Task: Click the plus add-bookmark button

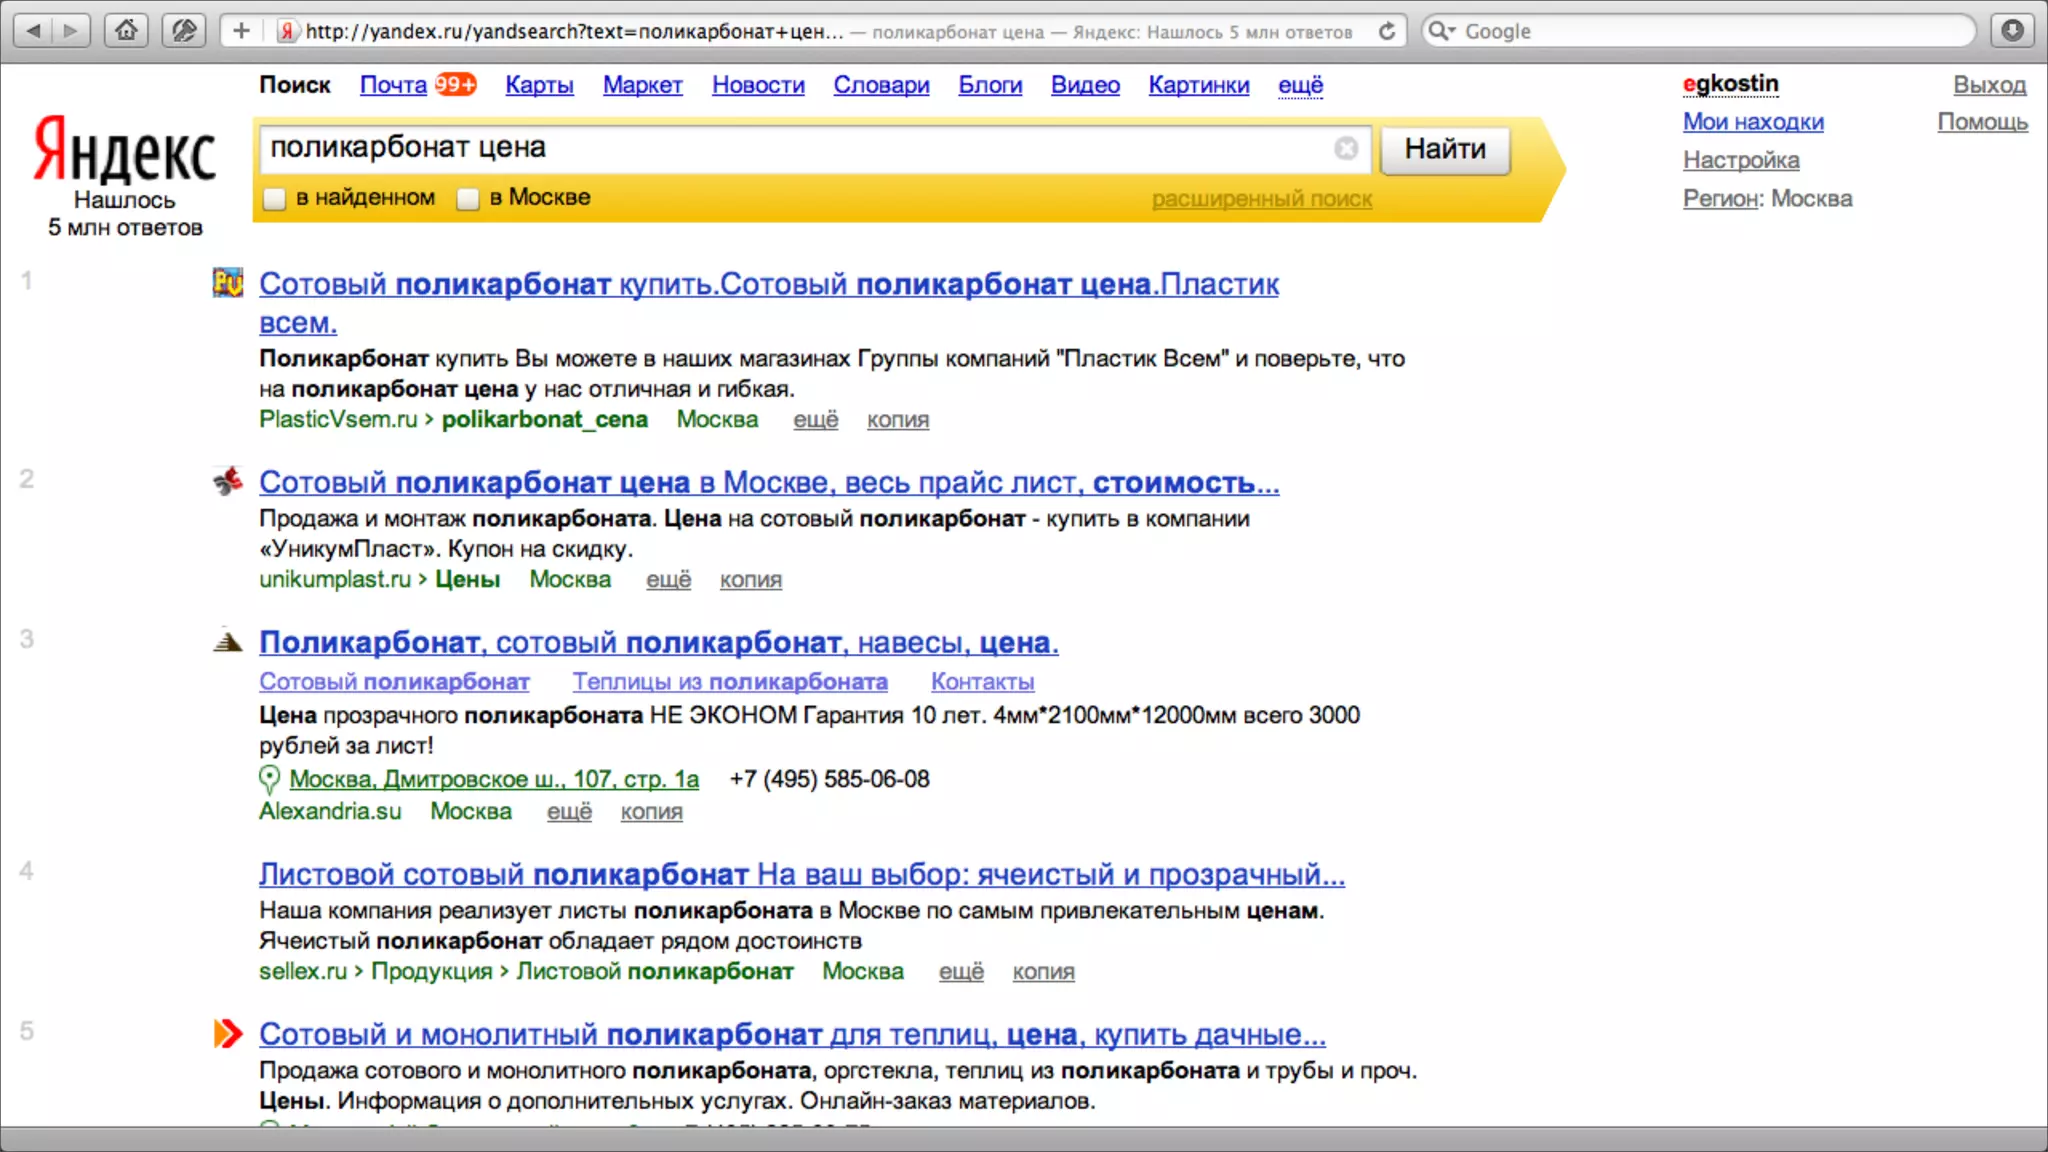Action: coord(241,30)
